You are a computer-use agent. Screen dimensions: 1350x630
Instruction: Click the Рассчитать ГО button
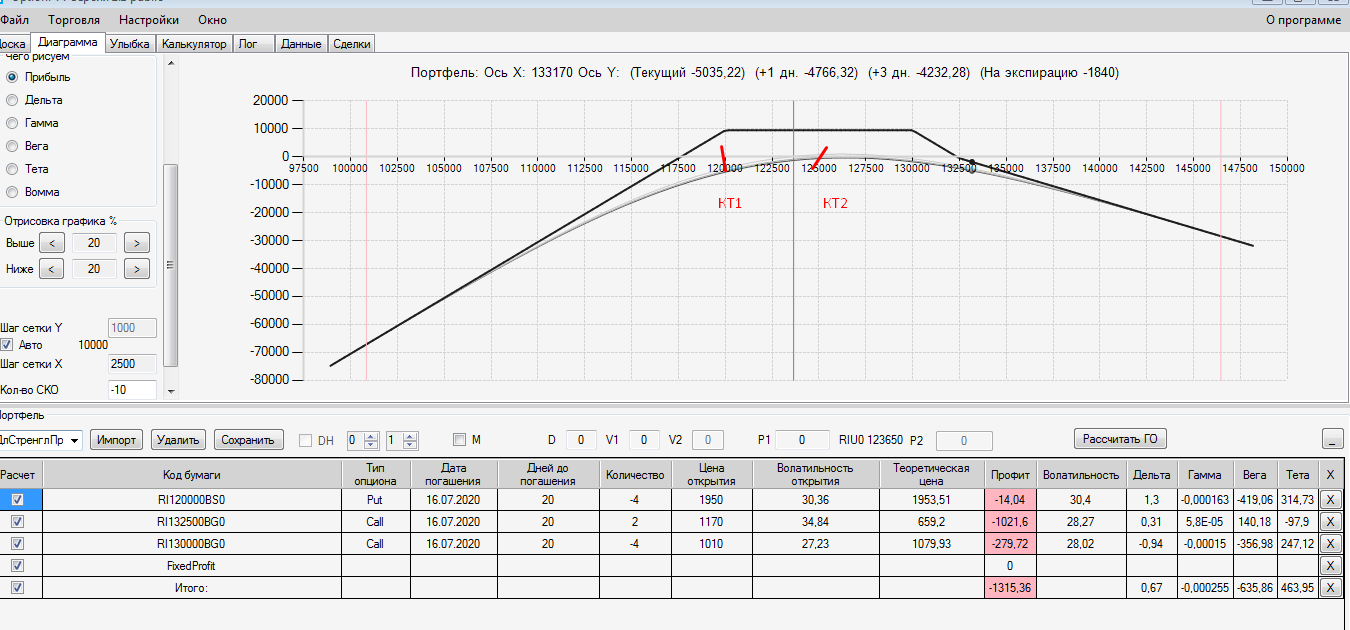pyautogui.click(x=1120, y=439)
